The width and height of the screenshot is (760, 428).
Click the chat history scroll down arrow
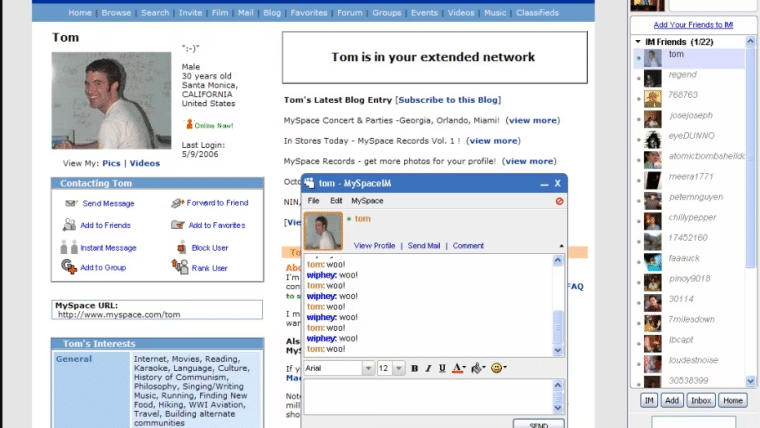pyautogui.click(x=557, y=350)
